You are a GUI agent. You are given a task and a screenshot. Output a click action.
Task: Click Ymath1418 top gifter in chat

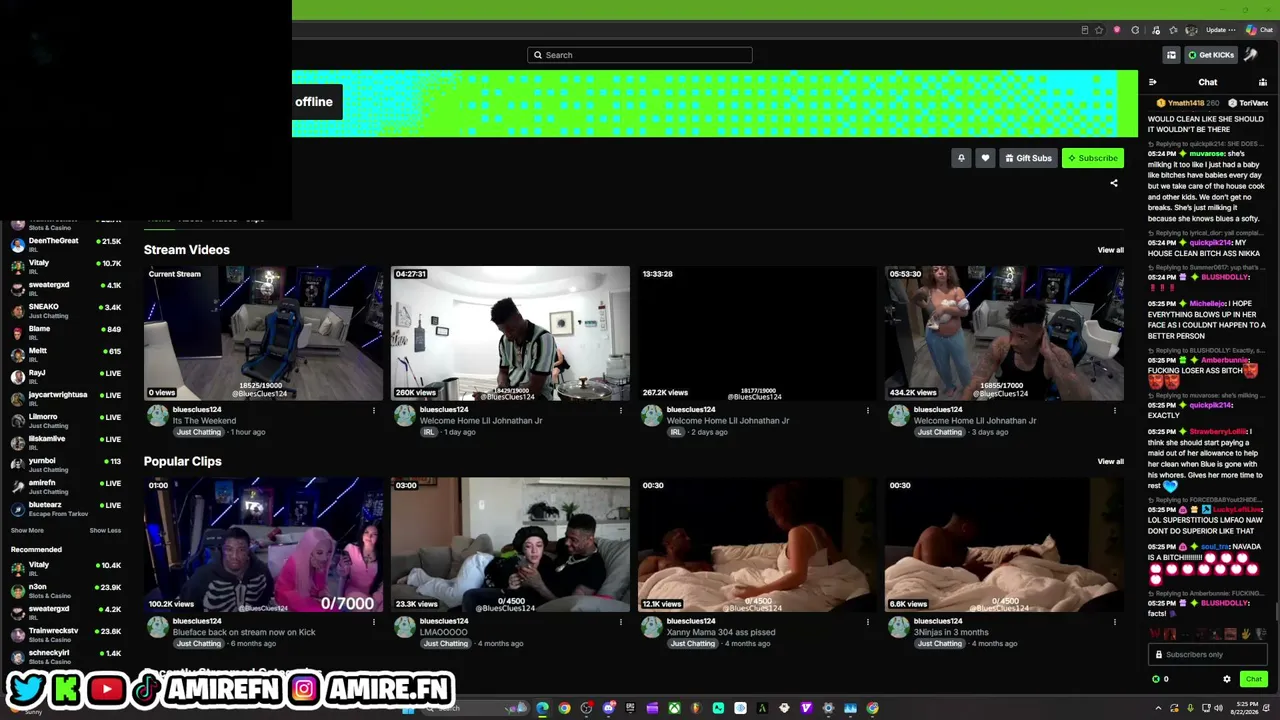1187,103
